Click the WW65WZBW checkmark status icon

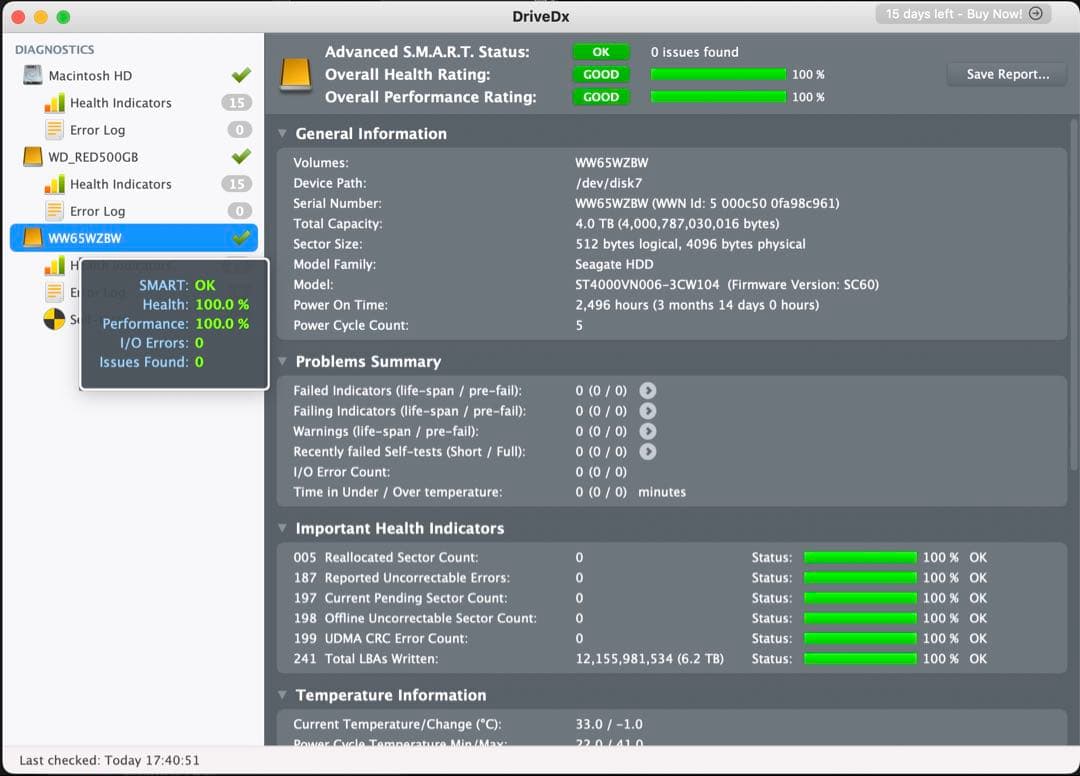(241, 238)
